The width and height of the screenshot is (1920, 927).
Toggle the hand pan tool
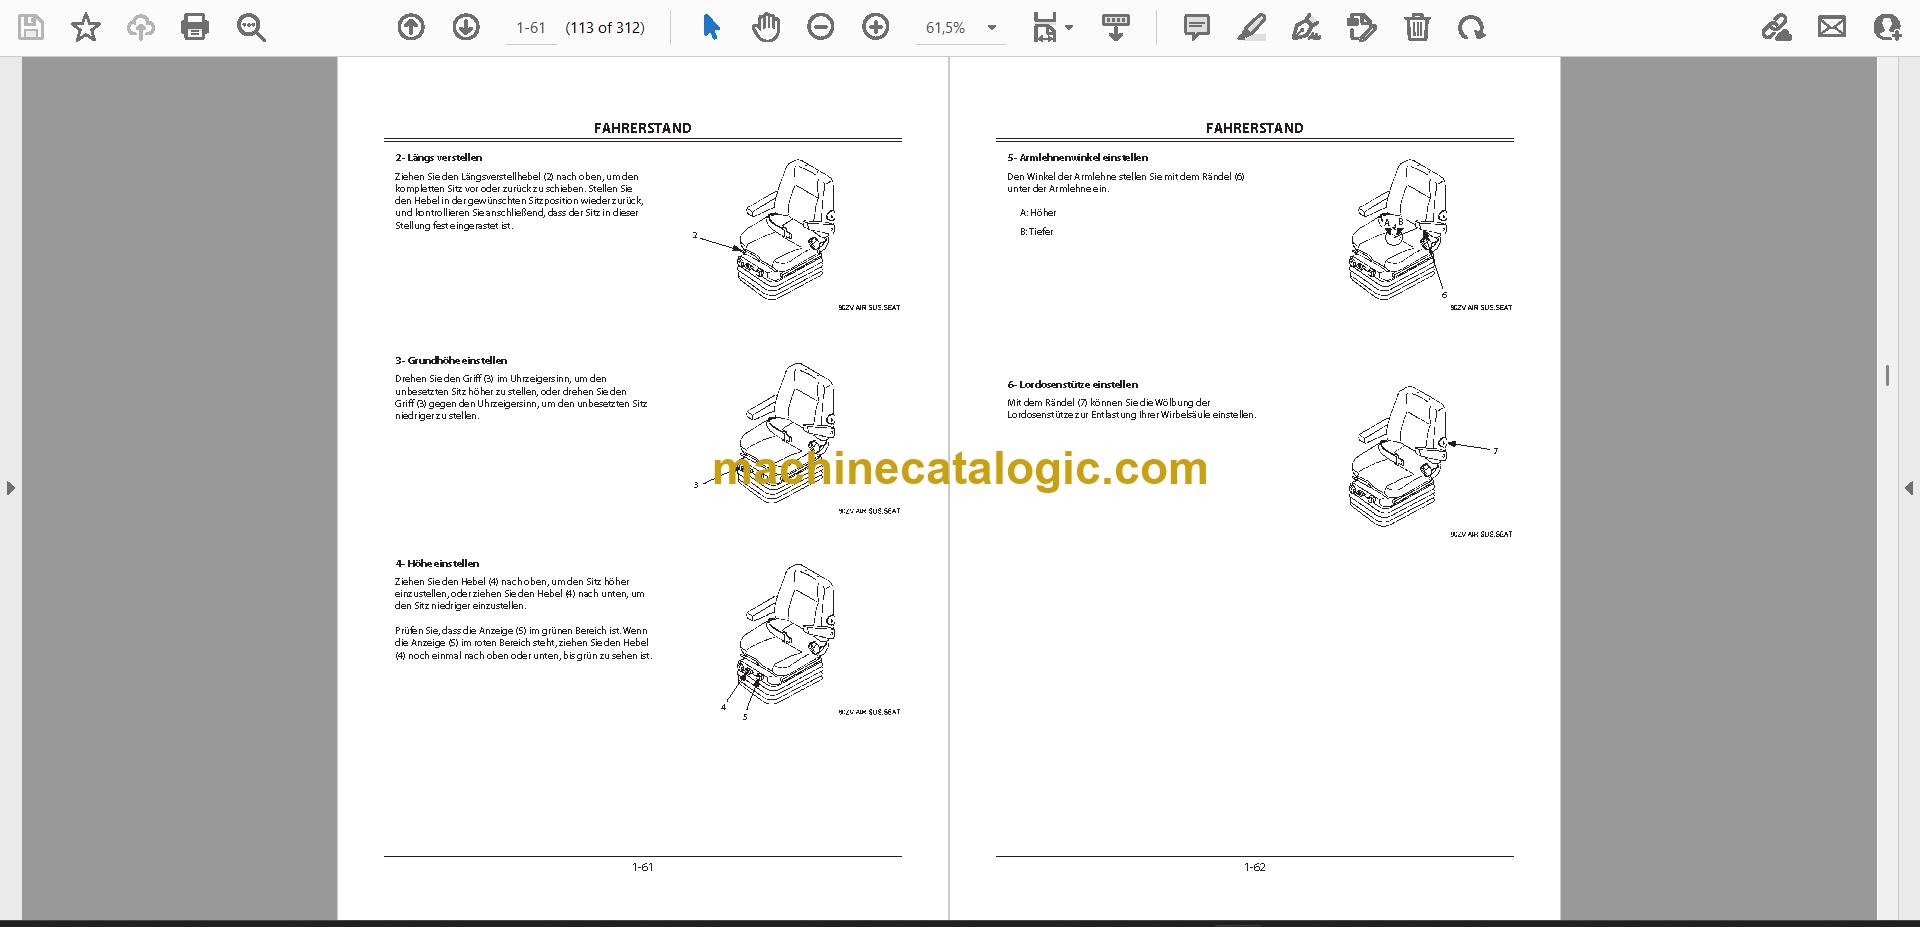pos(766,27)
